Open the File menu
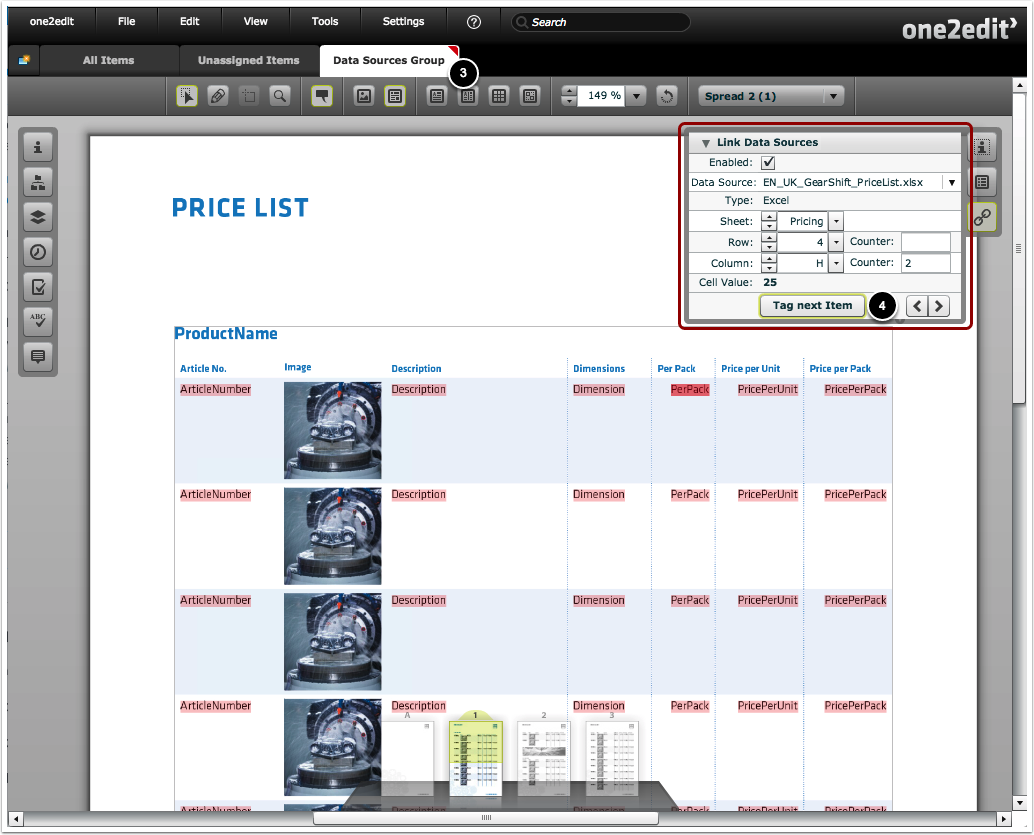Viewport: 1034px width, 835px height. click(x=126, y=22)
